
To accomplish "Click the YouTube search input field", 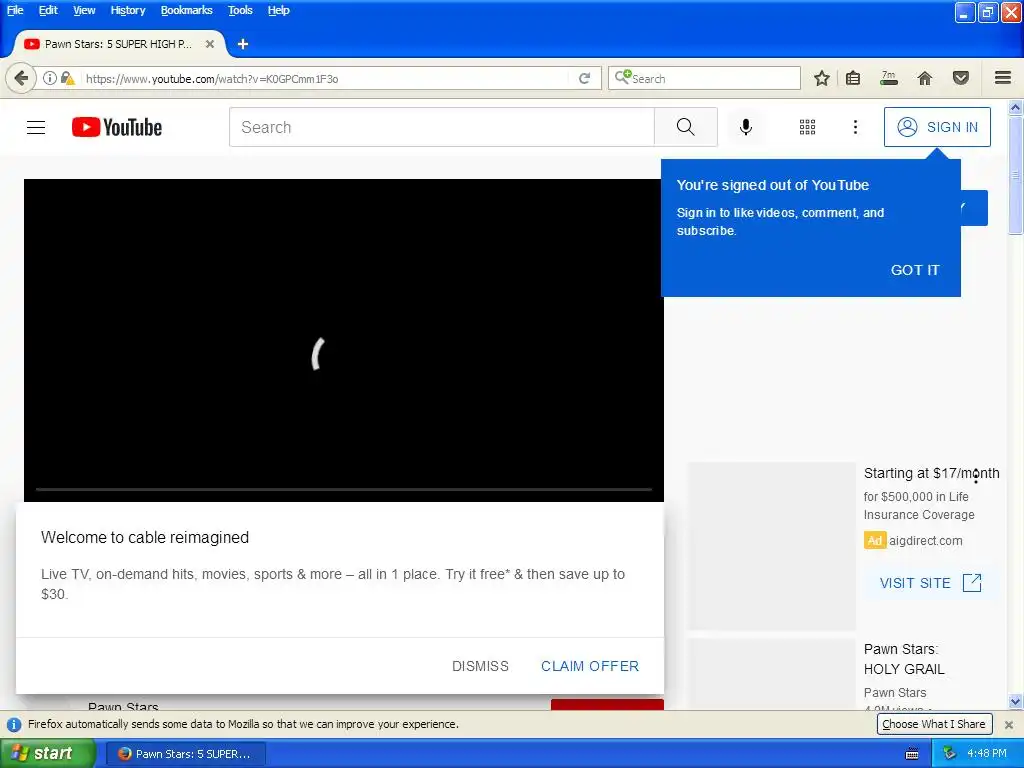I will [441, 127].
